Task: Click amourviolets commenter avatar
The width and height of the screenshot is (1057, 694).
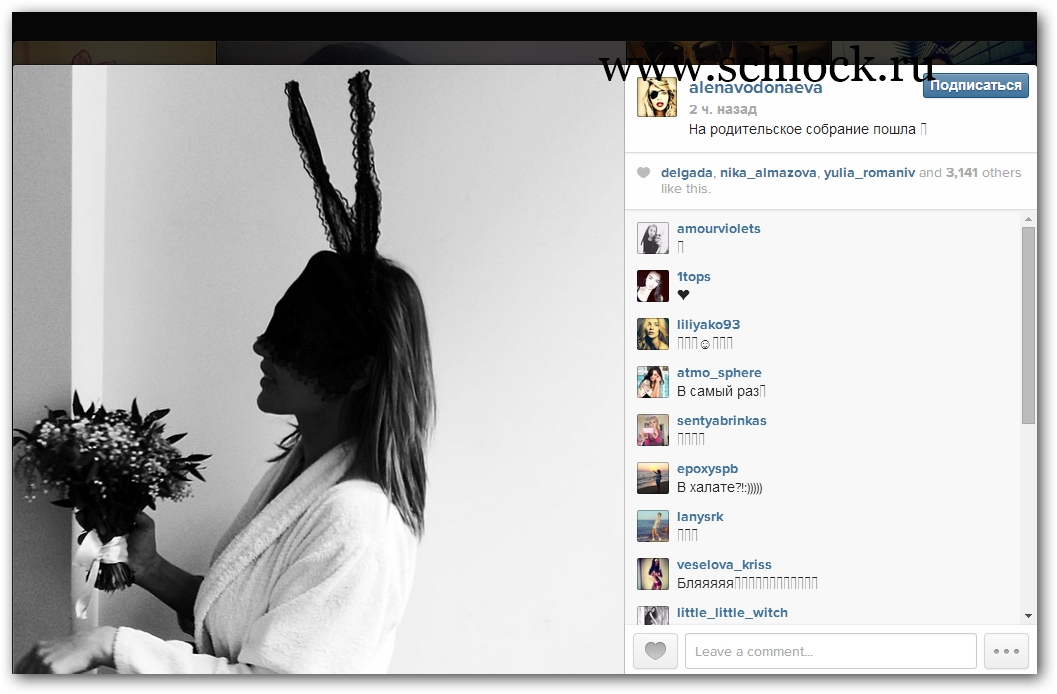Action: [653, 238]
